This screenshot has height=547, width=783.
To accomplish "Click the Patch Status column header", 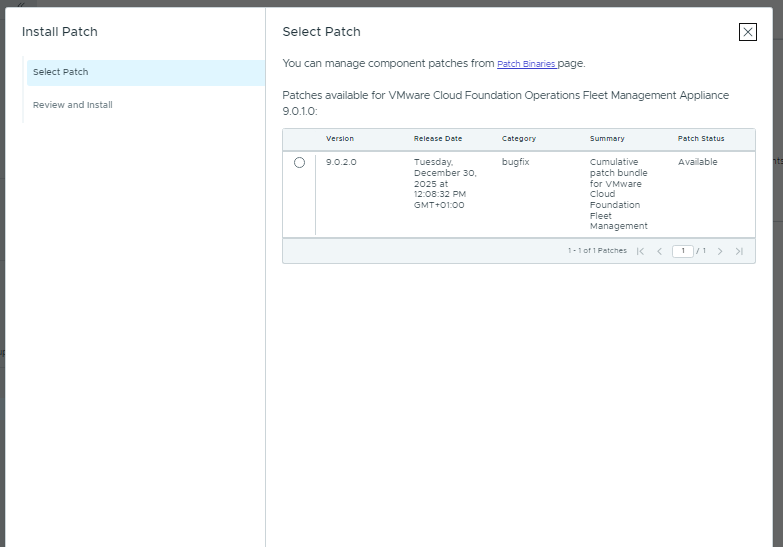I will coord(701,138).
